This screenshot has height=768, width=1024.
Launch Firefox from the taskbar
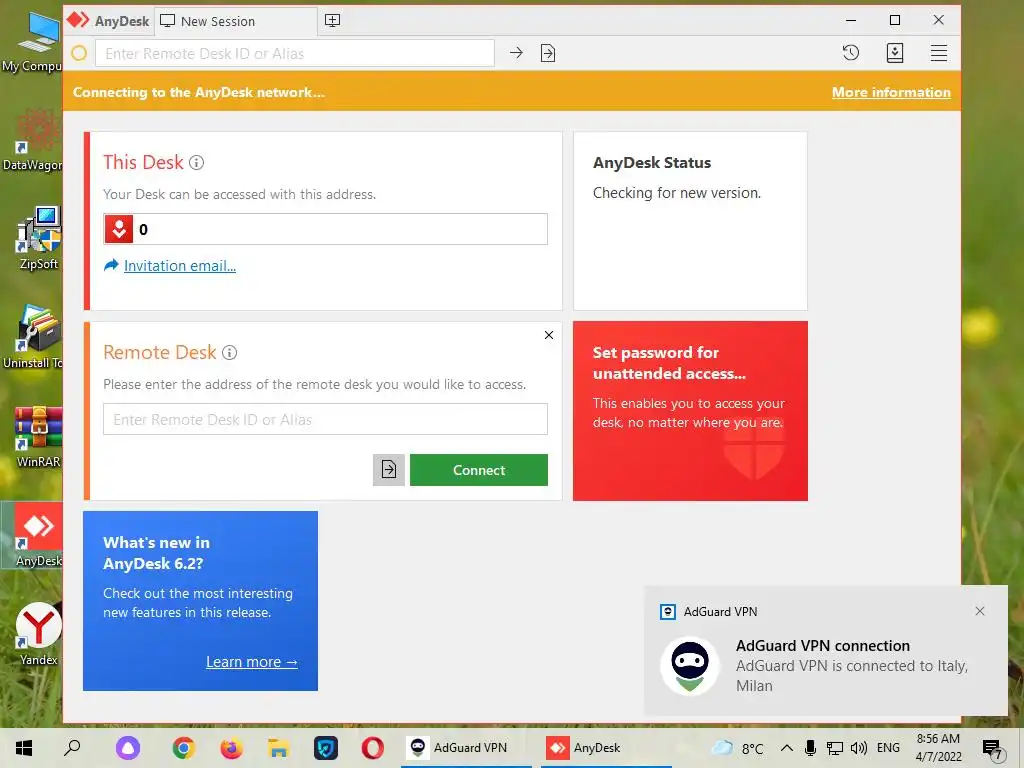click(x=231, y=748)
